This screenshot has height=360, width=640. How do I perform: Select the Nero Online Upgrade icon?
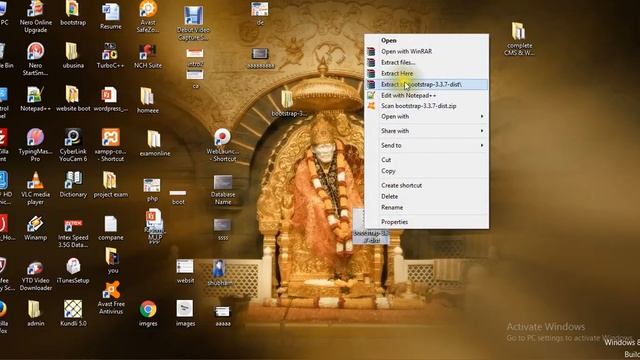(x=36, y=17)
